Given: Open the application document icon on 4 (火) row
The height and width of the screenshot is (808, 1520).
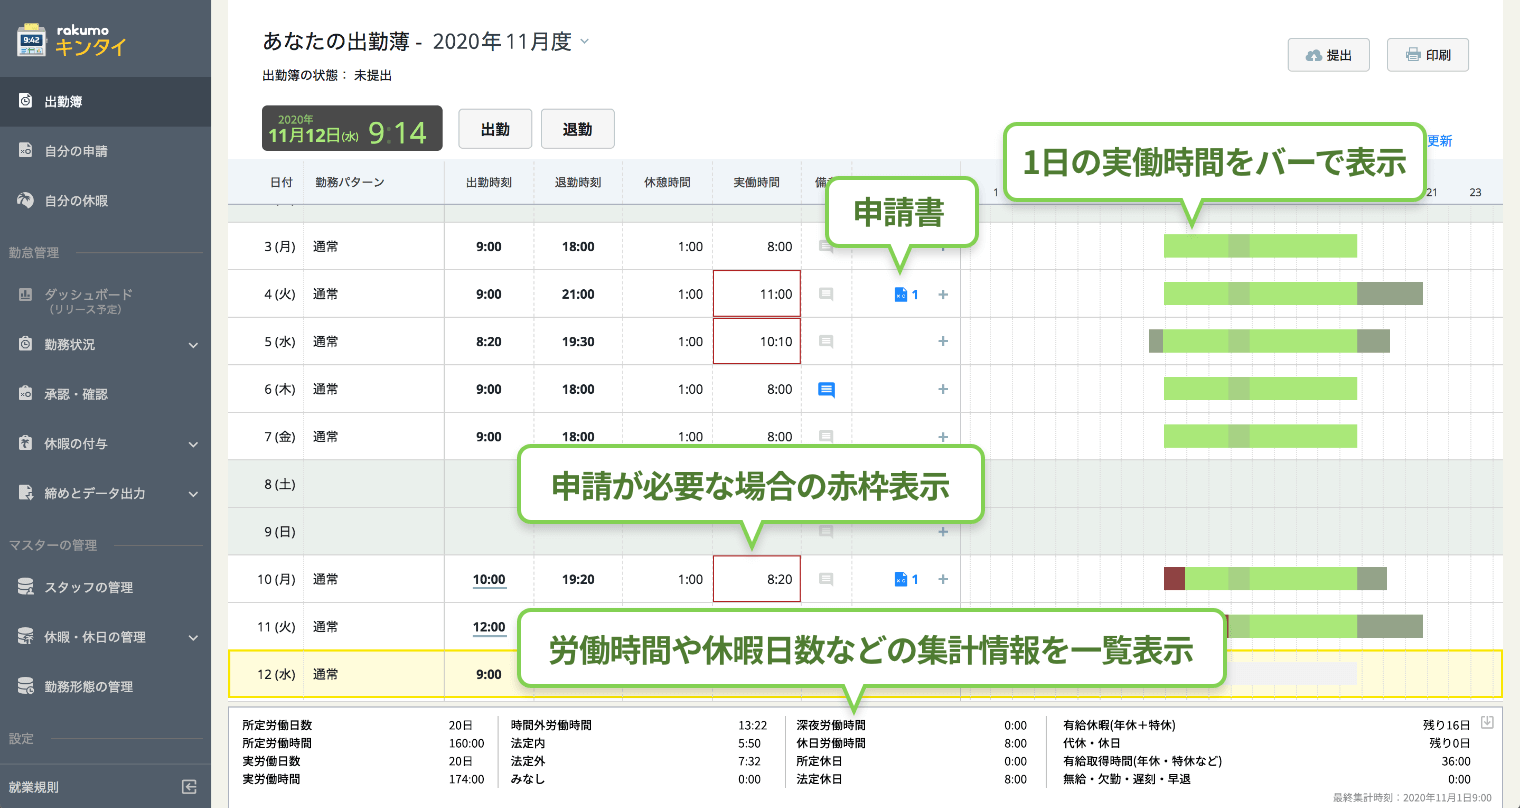Looking at the screenshot, I should [x=900, y=295].
